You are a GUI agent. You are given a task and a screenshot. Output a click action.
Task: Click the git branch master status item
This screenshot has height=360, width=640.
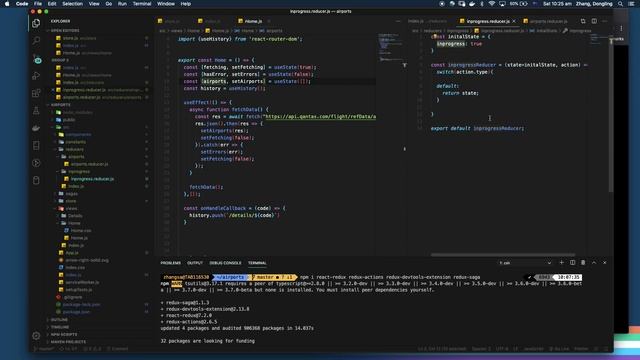[44, 349]
